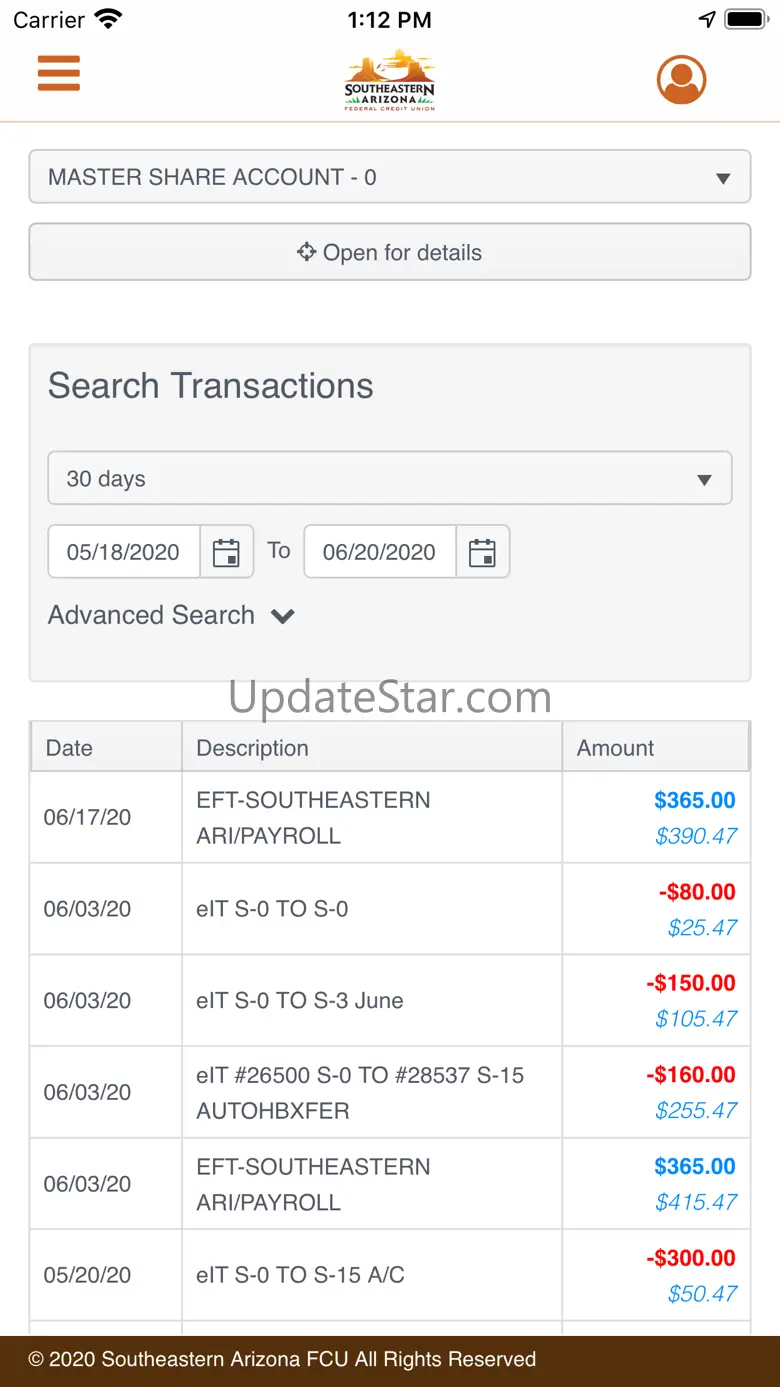Tap the location arrow in status bar
Image resolution: width=780 pixels, height=1387 pixels.
pyautogui.click(x=707, y=20)
